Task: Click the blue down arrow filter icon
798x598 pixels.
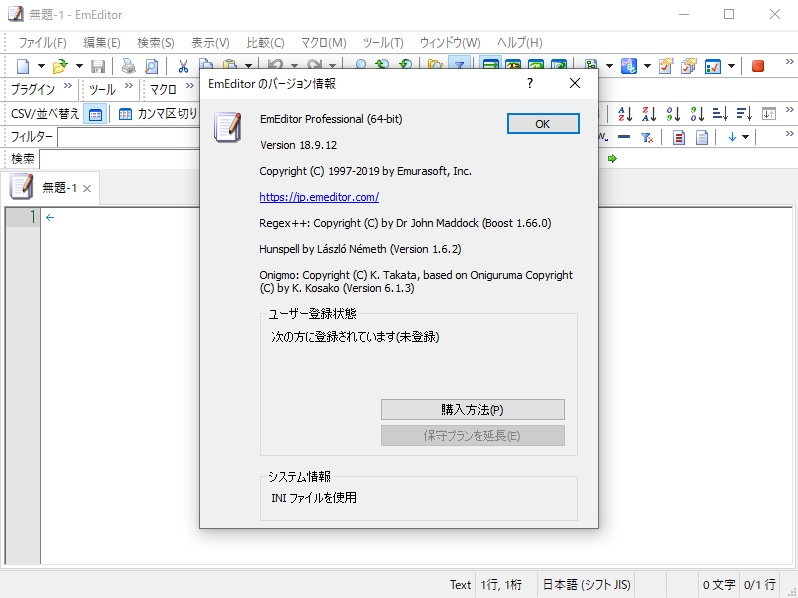Action: (732, 137)
